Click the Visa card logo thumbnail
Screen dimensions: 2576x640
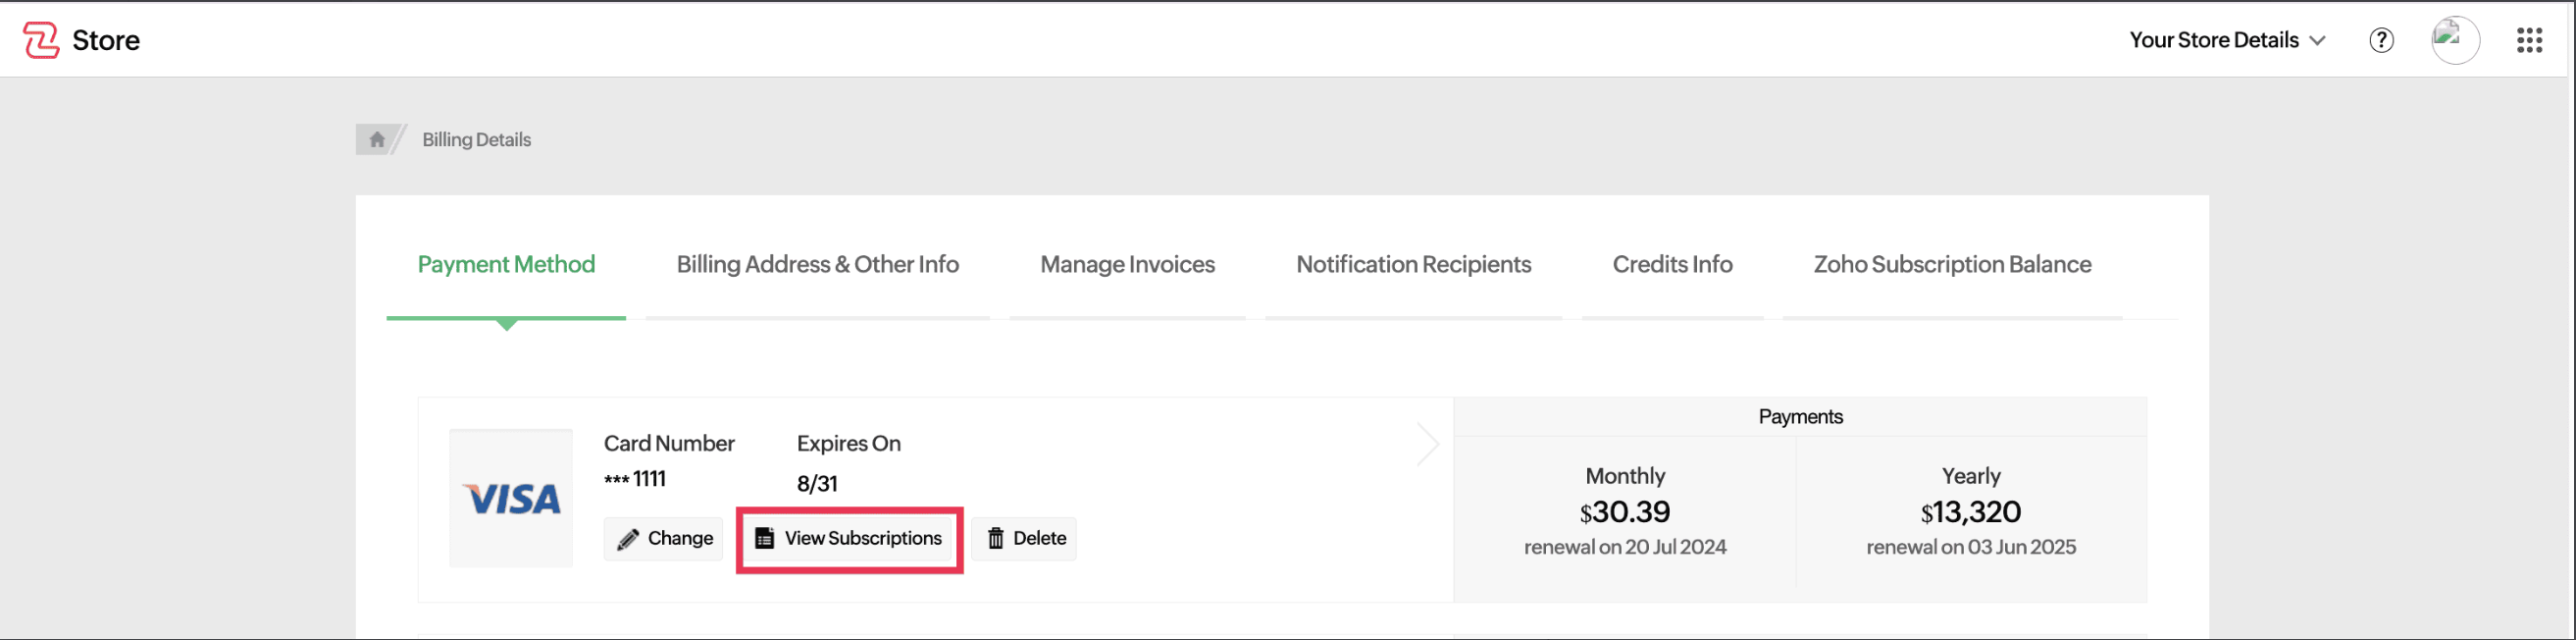click(511, 498)
